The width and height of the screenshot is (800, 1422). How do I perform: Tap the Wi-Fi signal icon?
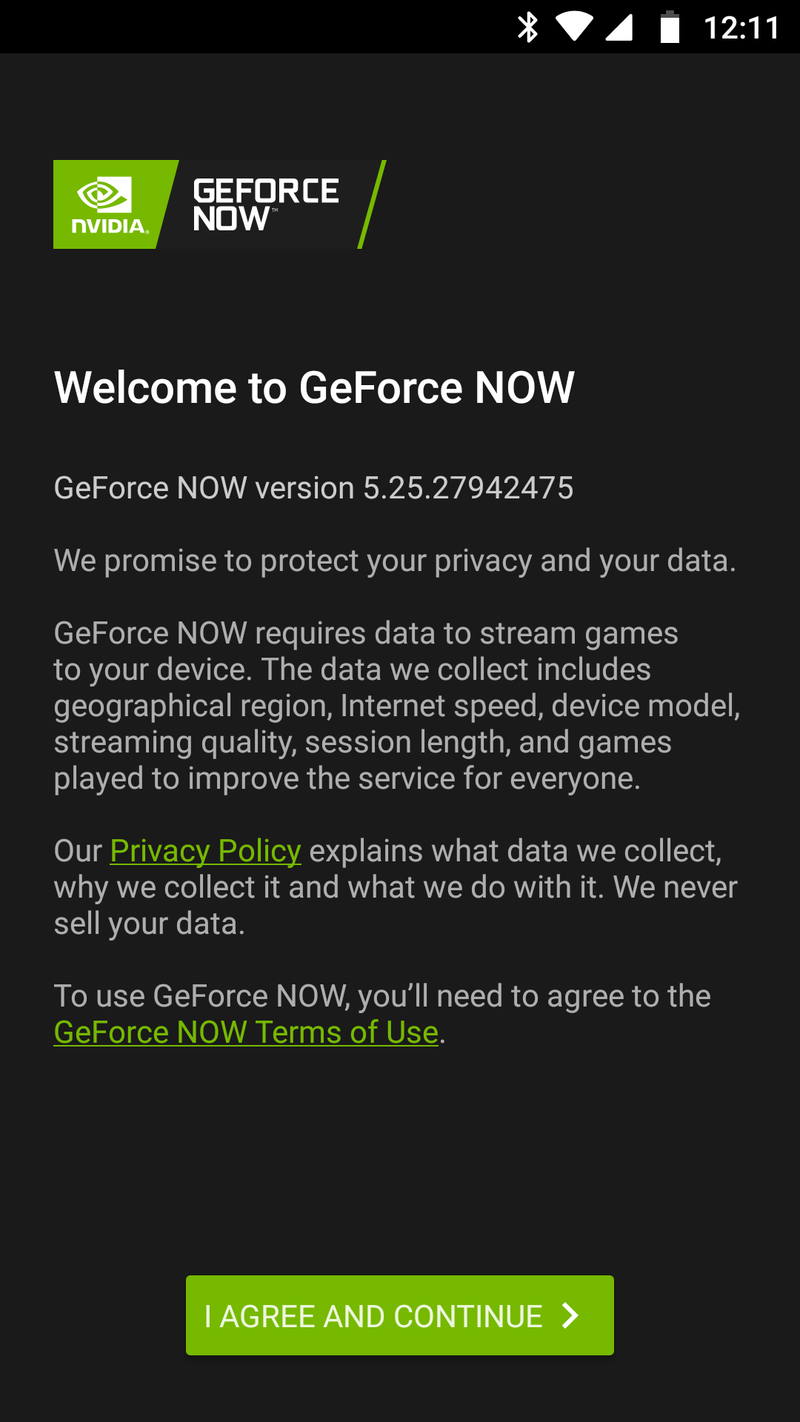(574, 27)
